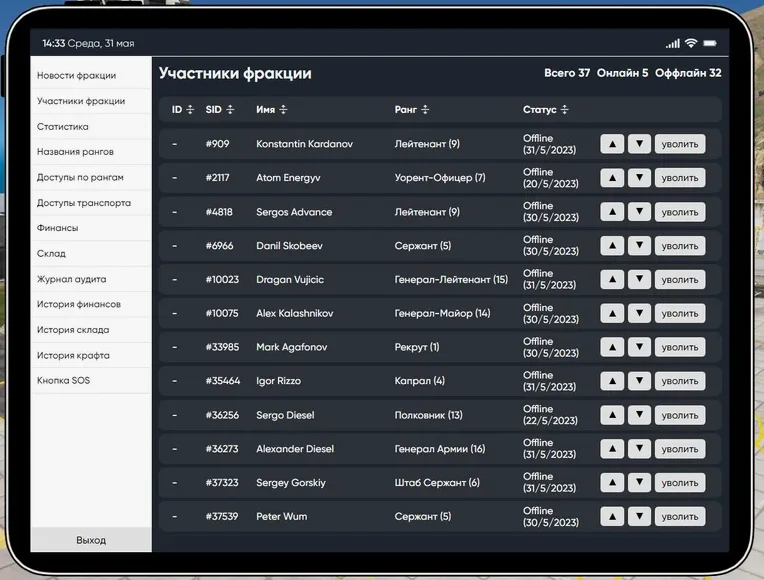Sort members by Ранг column
The height and width of the screenshot is (580, 764).
click(412, 110)
